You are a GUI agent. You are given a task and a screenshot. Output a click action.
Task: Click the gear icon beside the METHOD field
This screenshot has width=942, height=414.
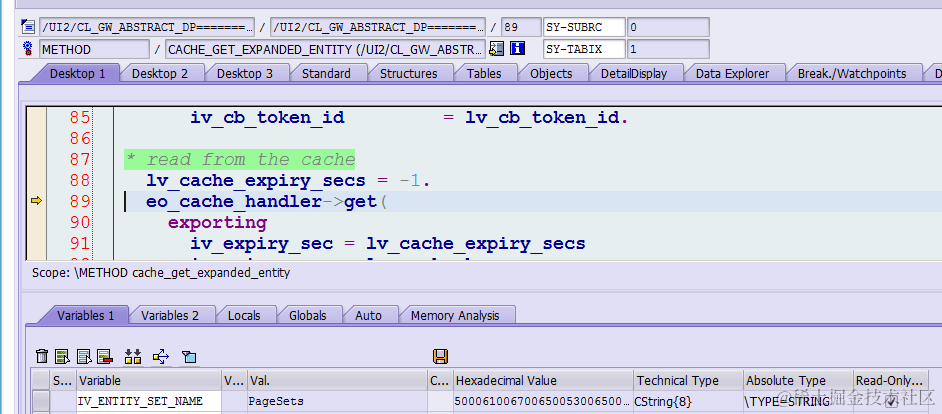pos(28,49)
